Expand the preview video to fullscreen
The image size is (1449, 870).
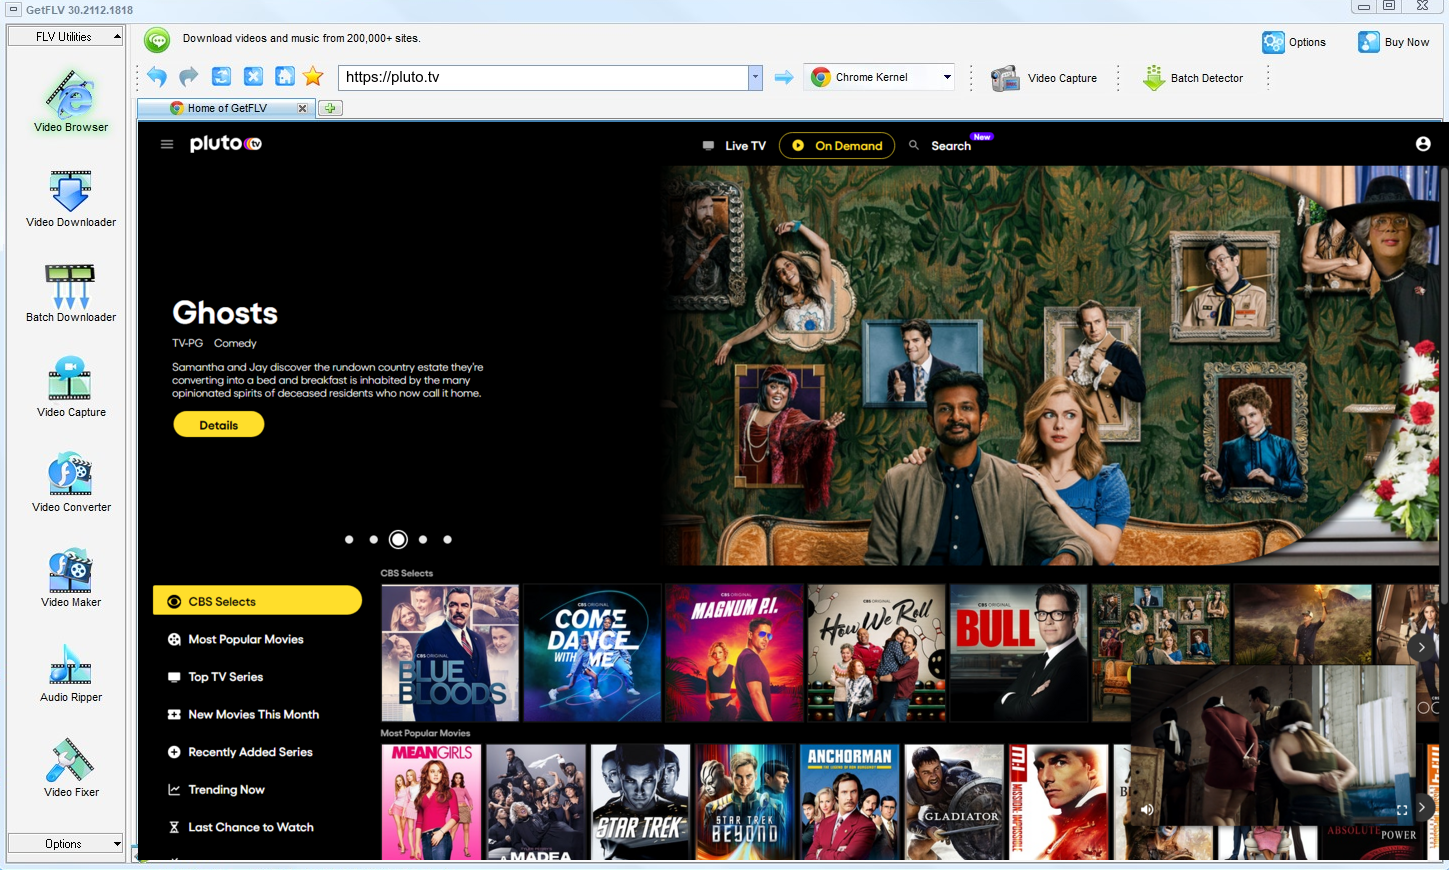point(1402,809)
